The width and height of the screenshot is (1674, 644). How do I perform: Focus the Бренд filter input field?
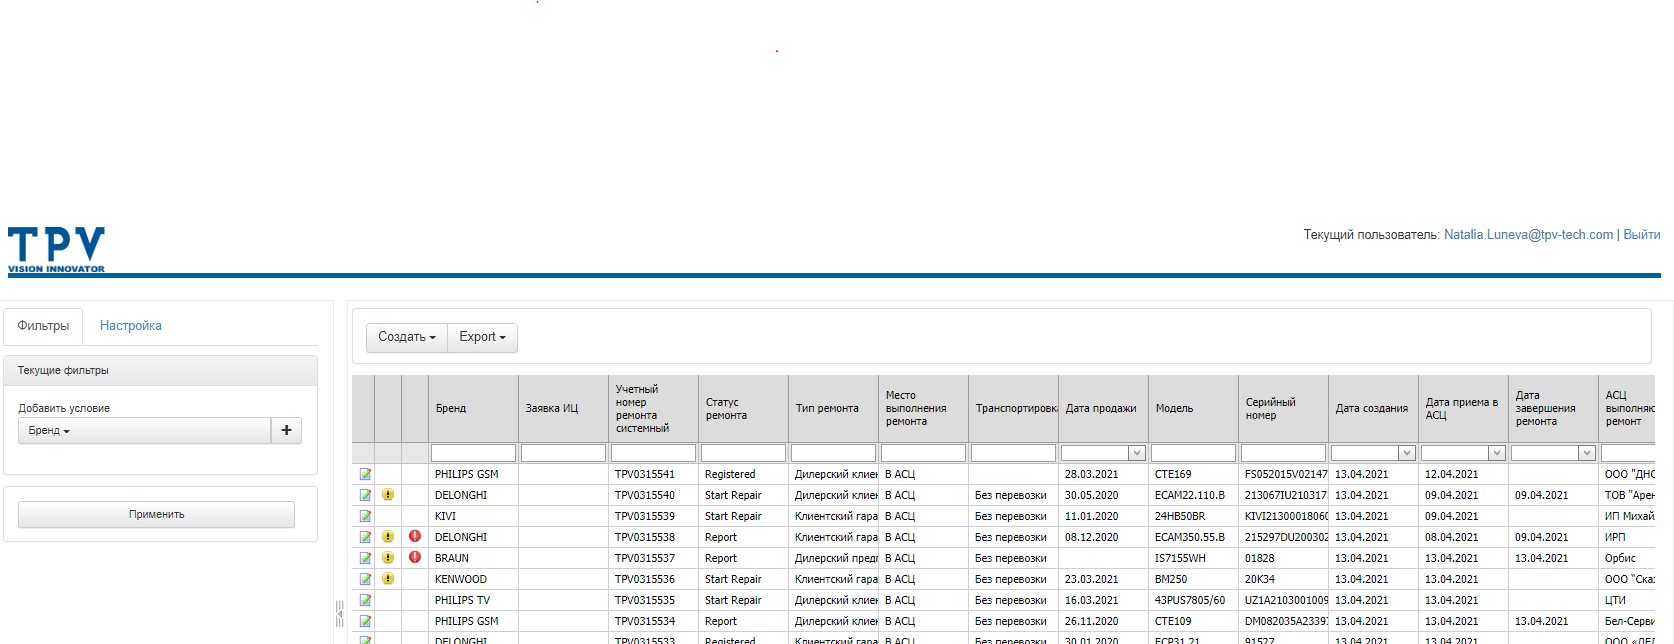click(x=473, y=453)
